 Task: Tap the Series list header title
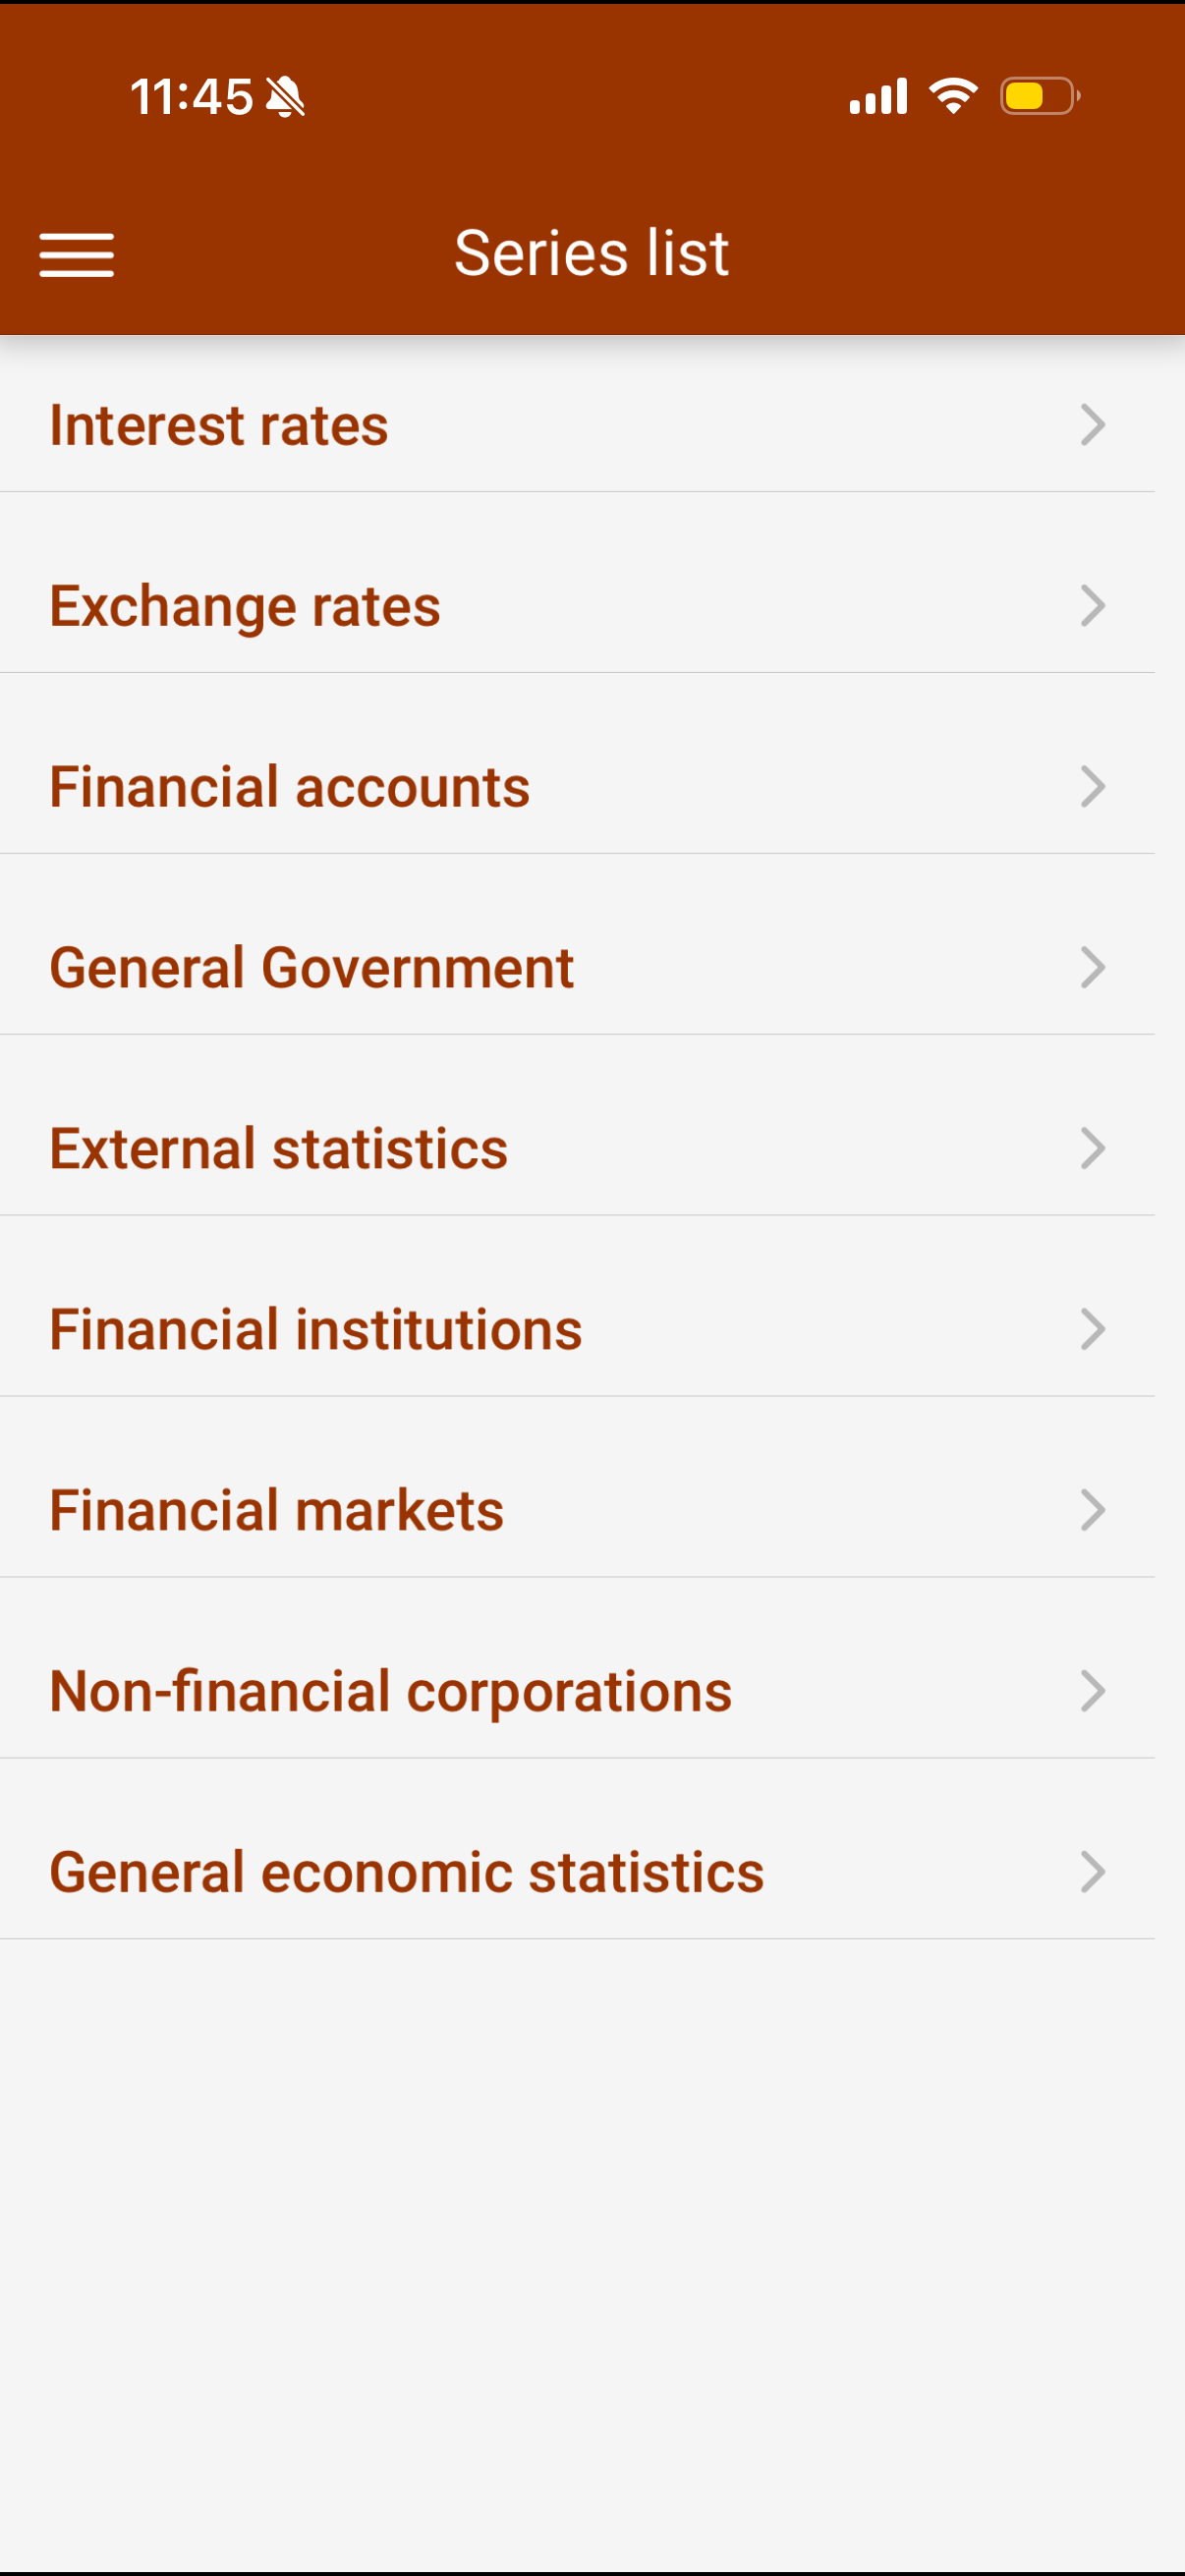pos(592,253)
